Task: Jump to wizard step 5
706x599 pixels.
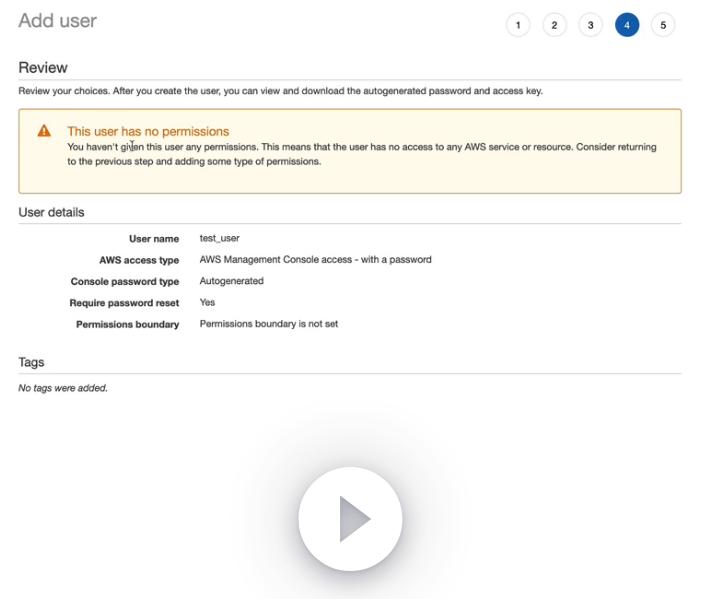Action: coord(663,25)
